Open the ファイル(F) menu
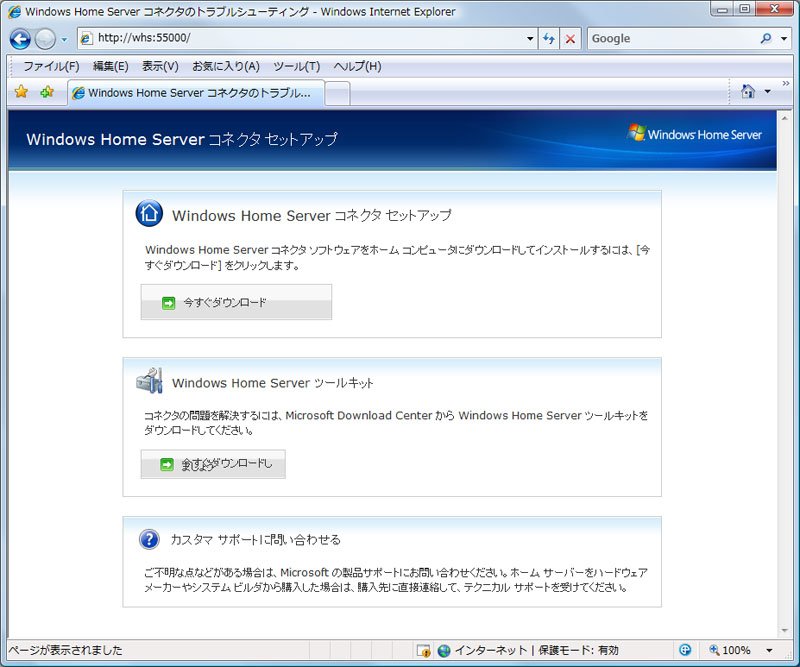800x667 pixels. point(52,66)
